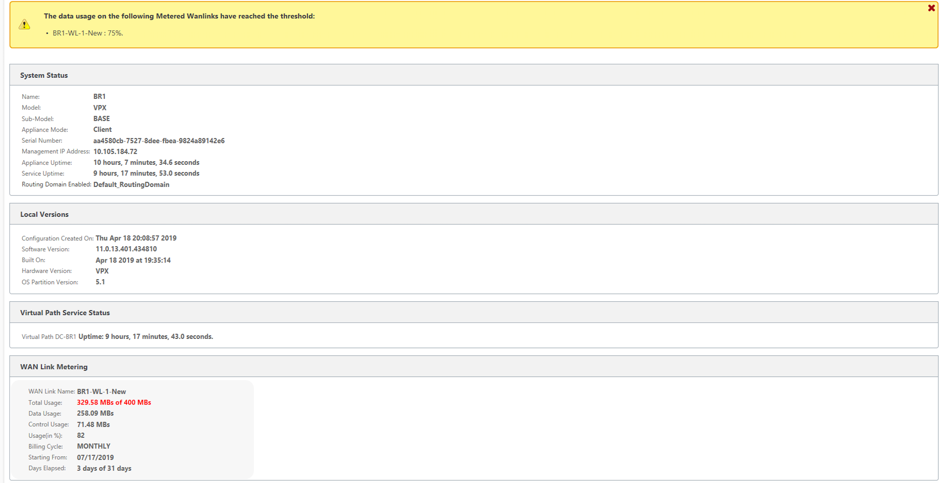The image size is (939, 483).
Task: Select the WAN Link Name value BR1-WL-1-New
Action: (x=102, y=391)
